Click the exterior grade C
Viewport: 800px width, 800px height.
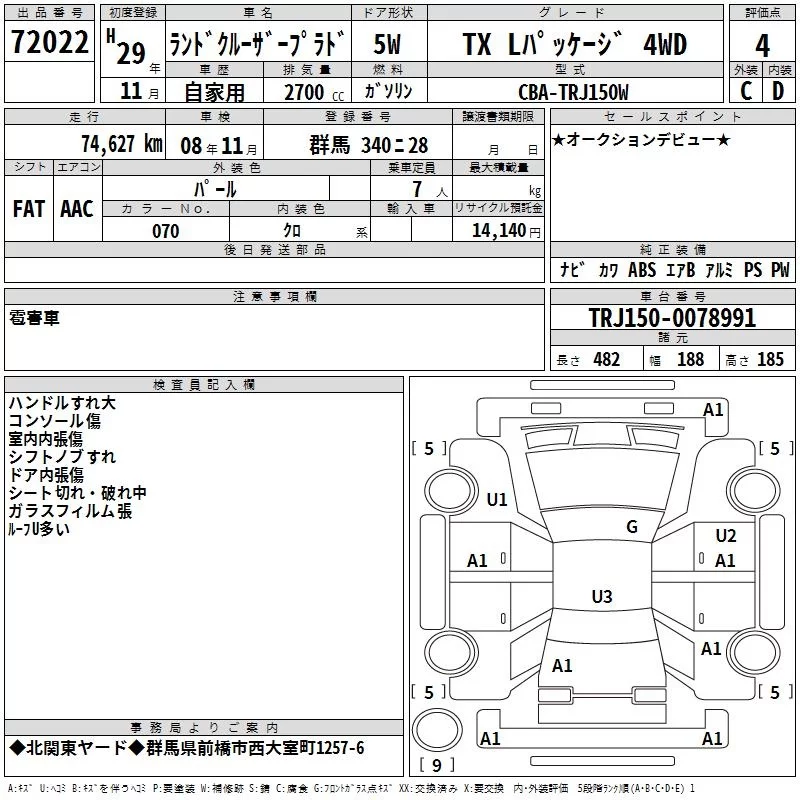coord(746,91)
